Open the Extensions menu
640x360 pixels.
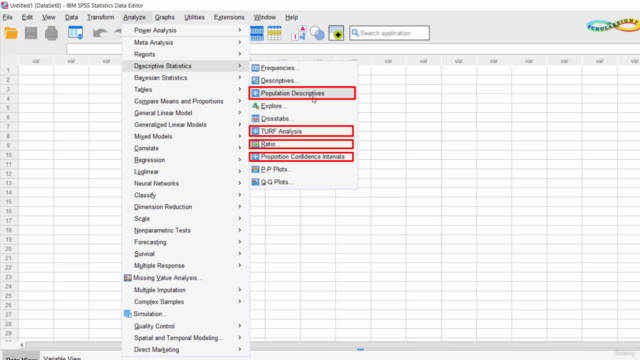point(229,17)
